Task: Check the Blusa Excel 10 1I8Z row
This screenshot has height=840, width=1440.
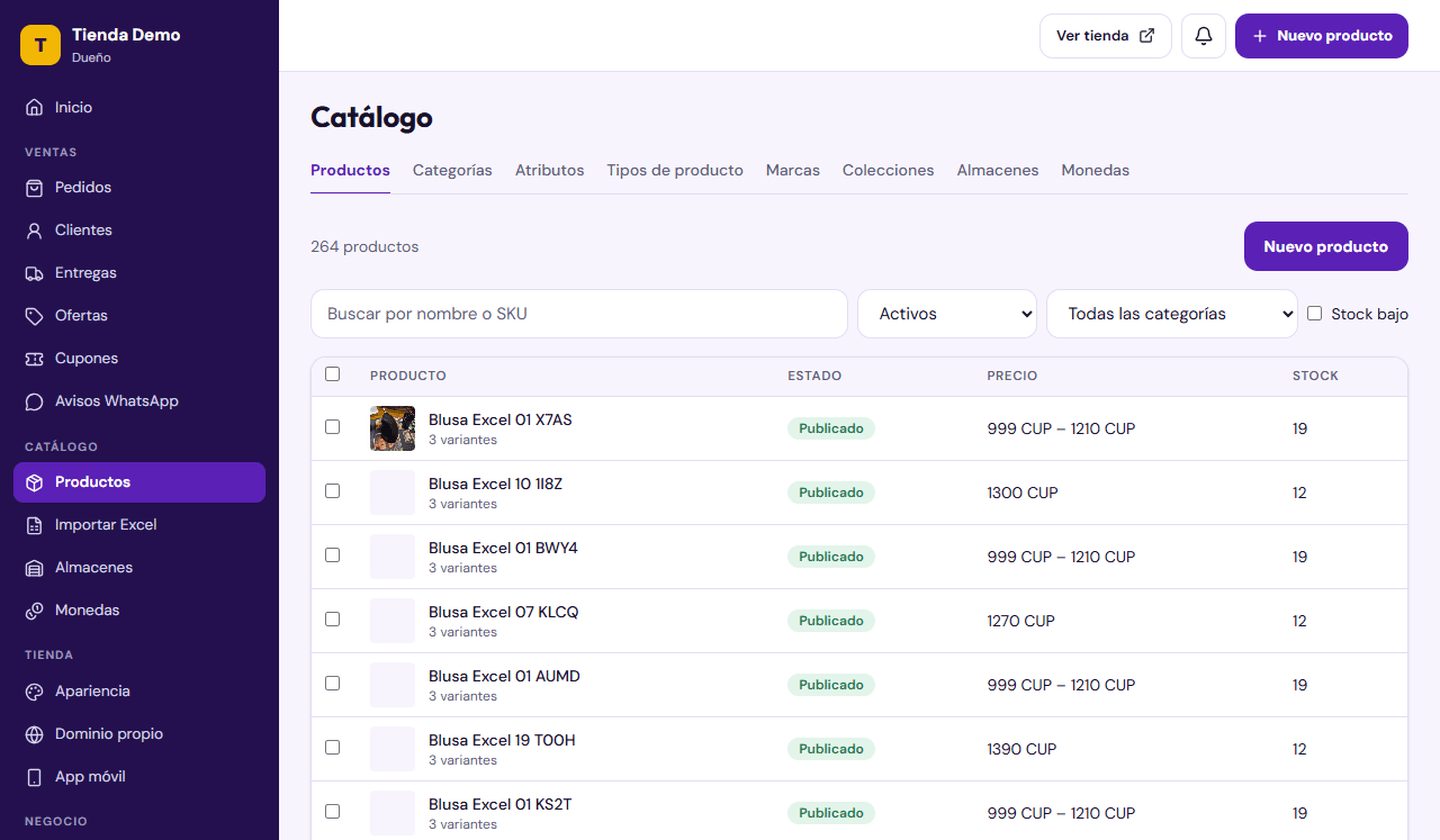Action: point(333,491)
